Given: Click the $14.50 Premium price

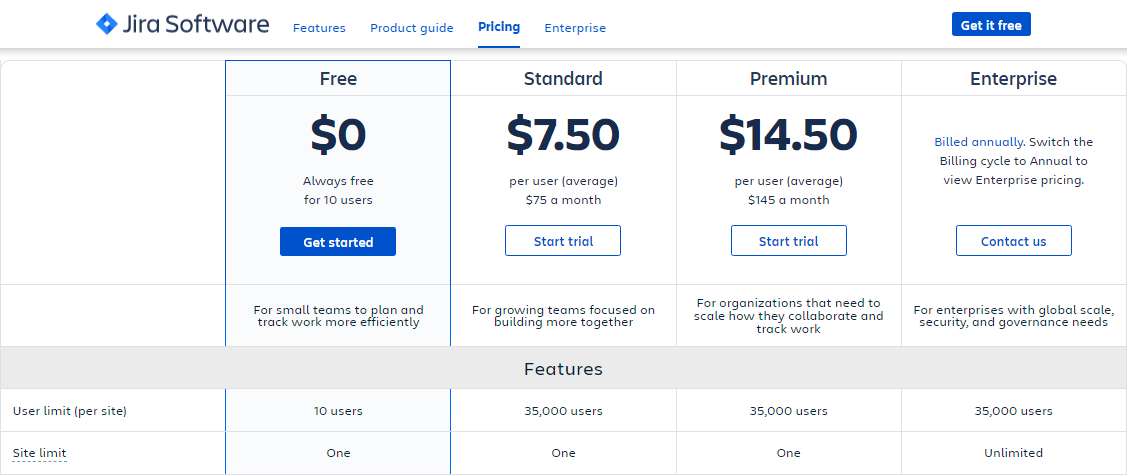Looking at the screenshot, I should [x=789, y=135].
